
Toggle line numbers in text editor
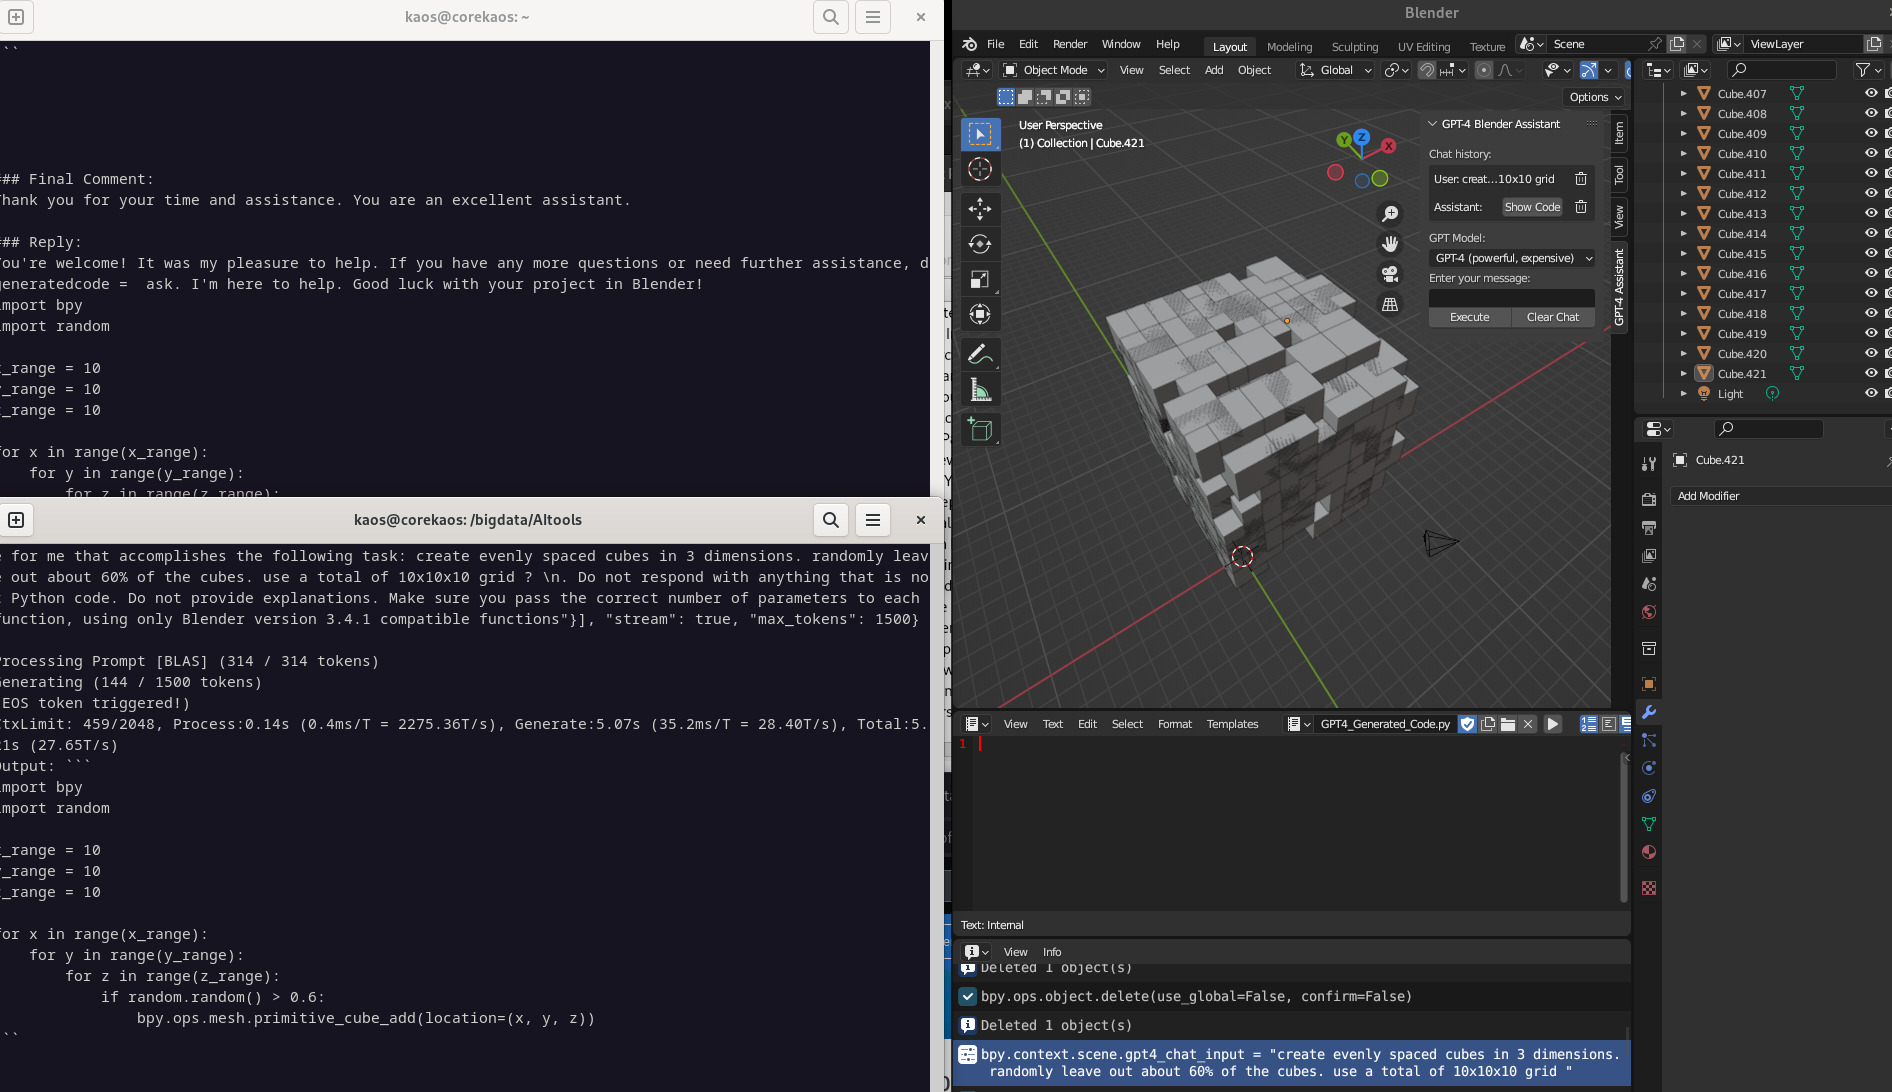coord(1588,724)
